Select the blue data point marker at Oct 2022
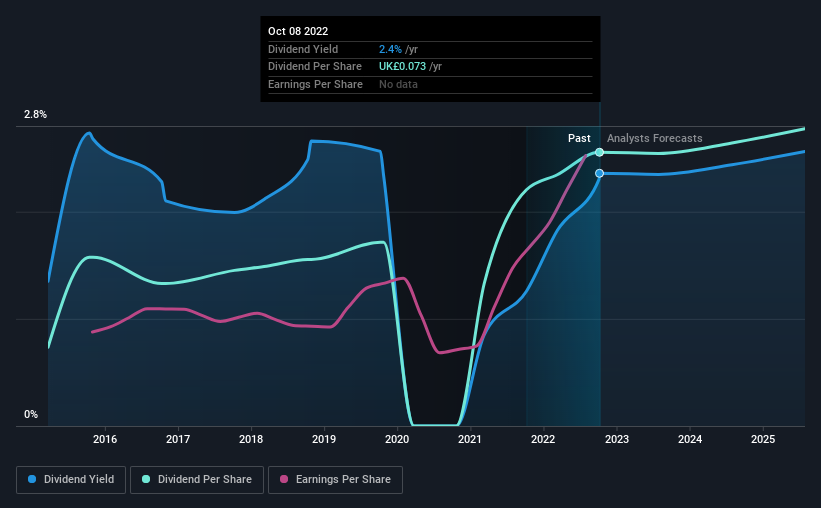This screenshot has height=508, width=821. [x=600, y=173]
